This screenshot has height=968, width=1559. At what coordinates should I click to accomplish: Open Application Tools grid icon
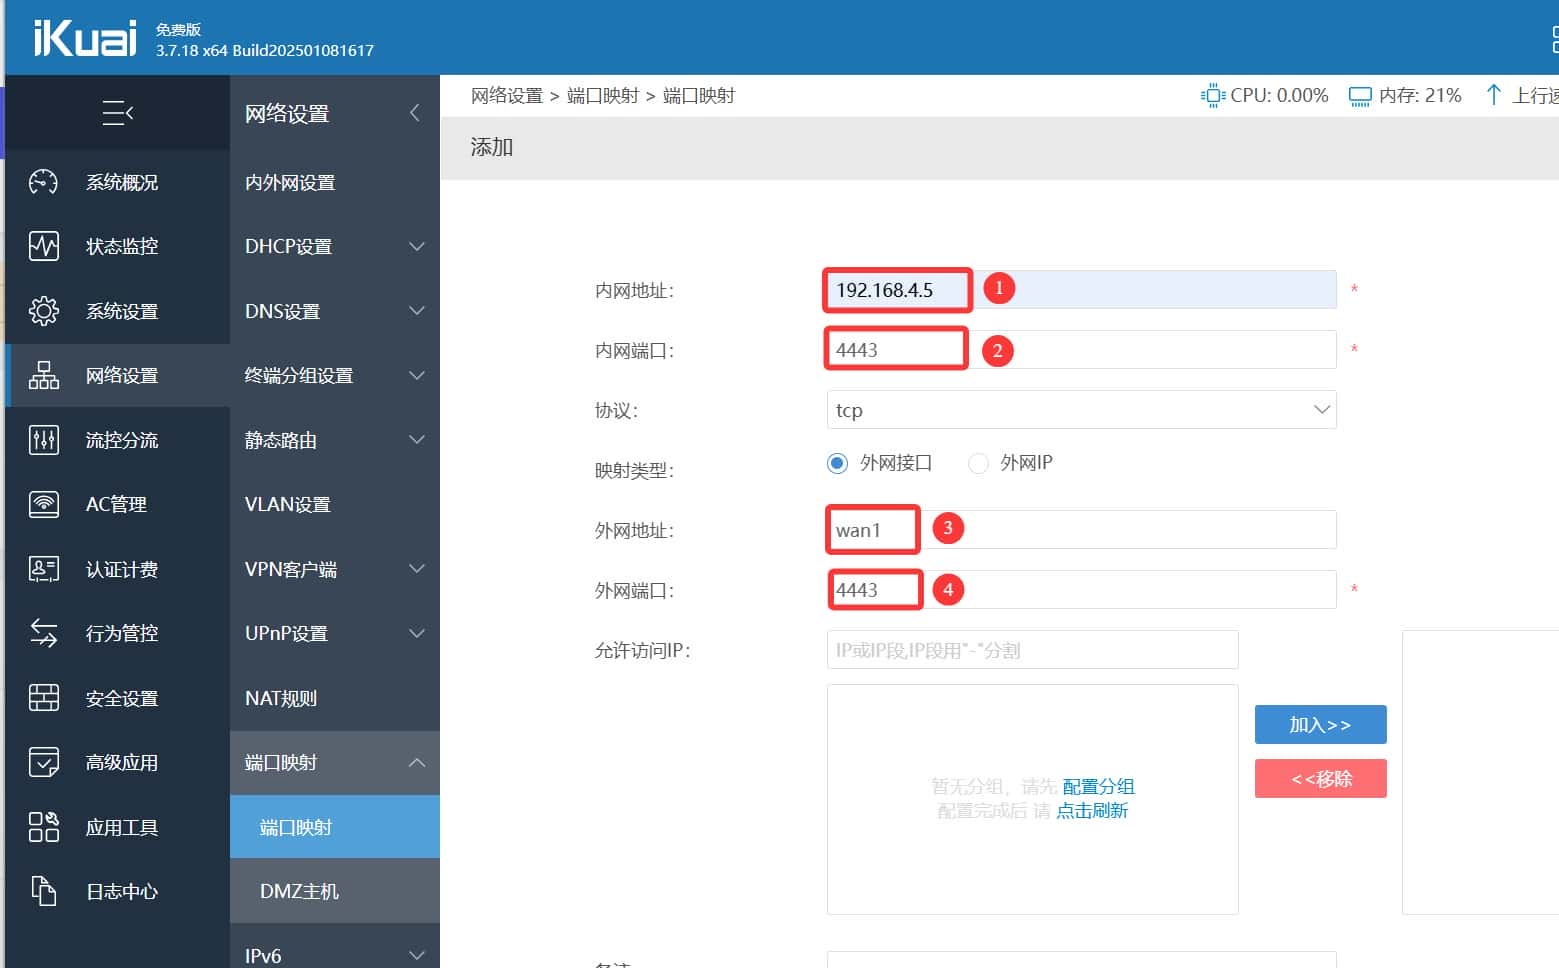[x=43, y=827]
